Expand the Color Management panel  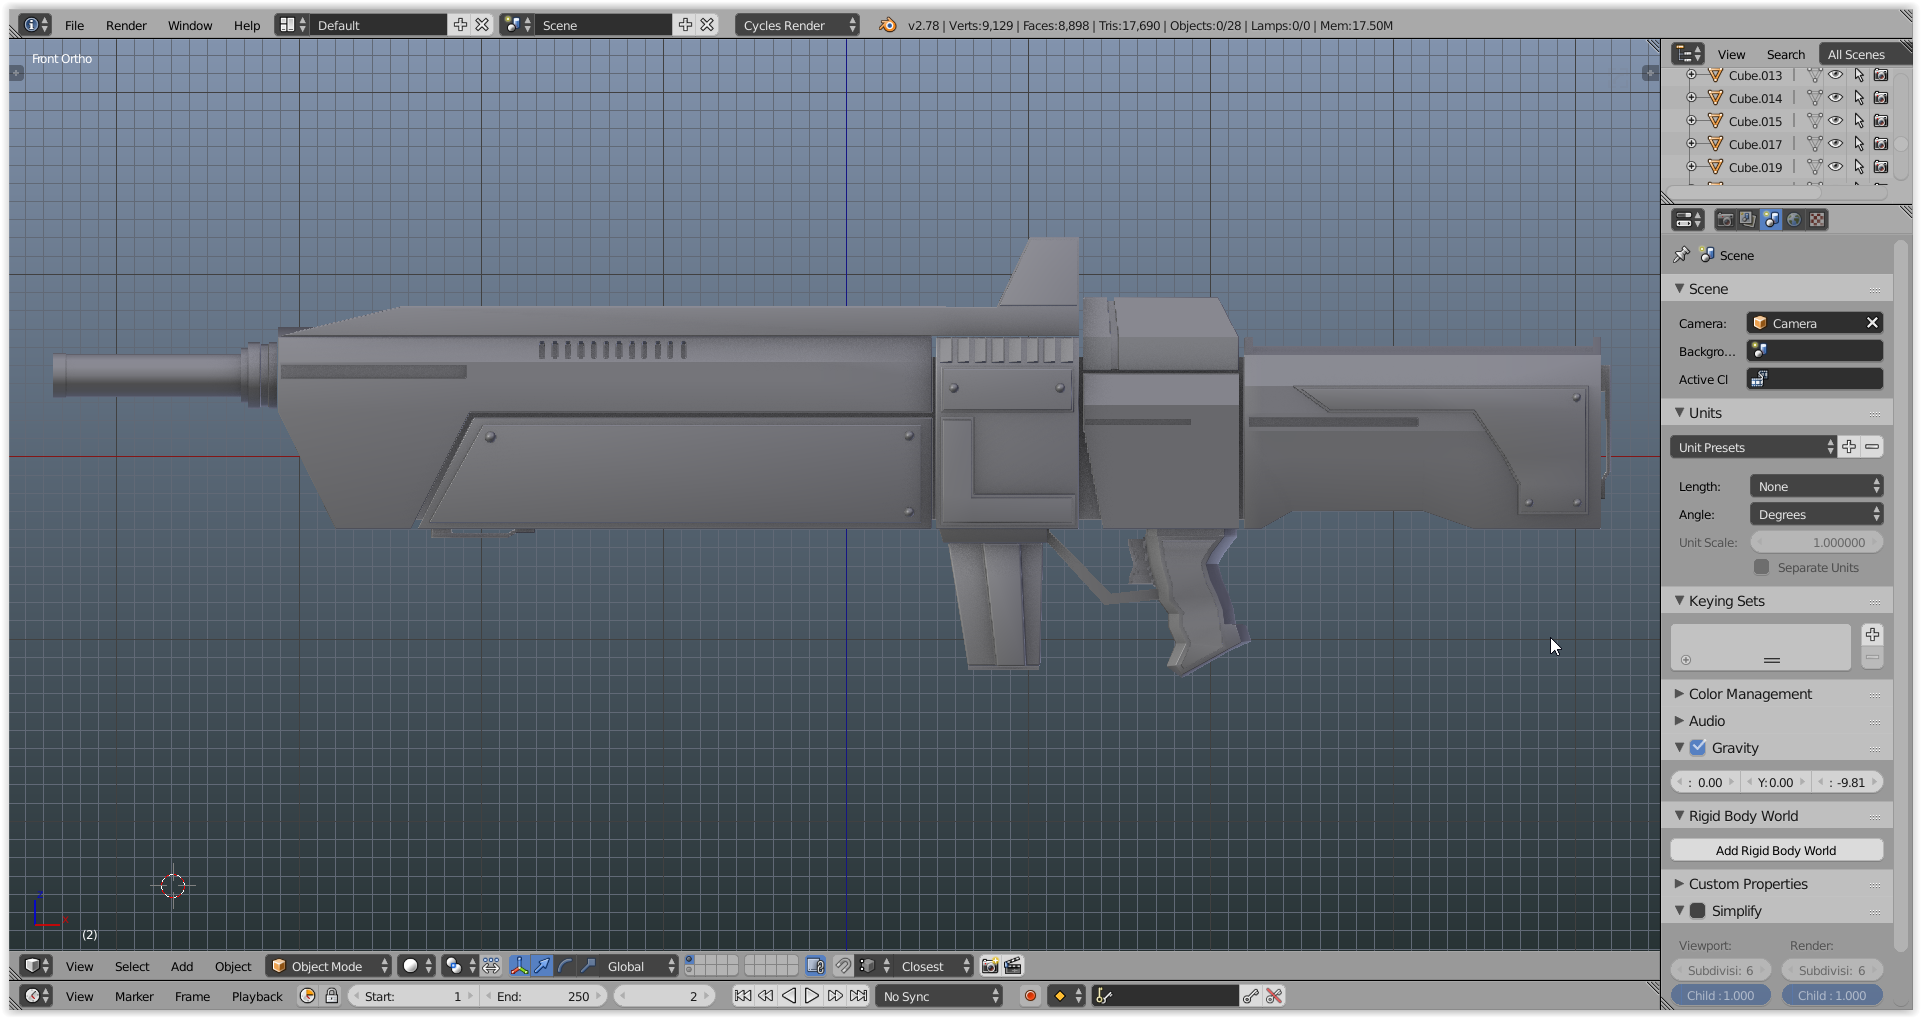pyautogui.click(x=1749, y=694)
